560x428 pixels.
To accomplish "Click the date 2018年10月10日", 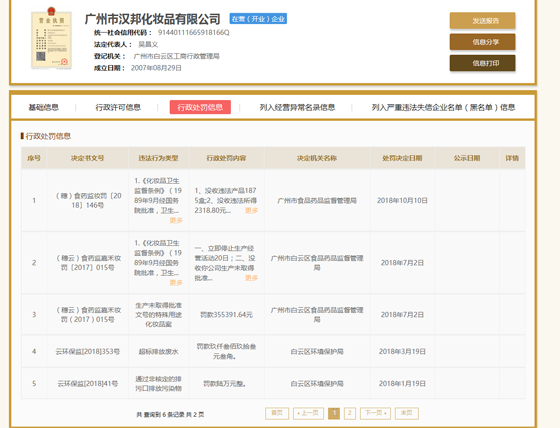I will tap(402, 200).
